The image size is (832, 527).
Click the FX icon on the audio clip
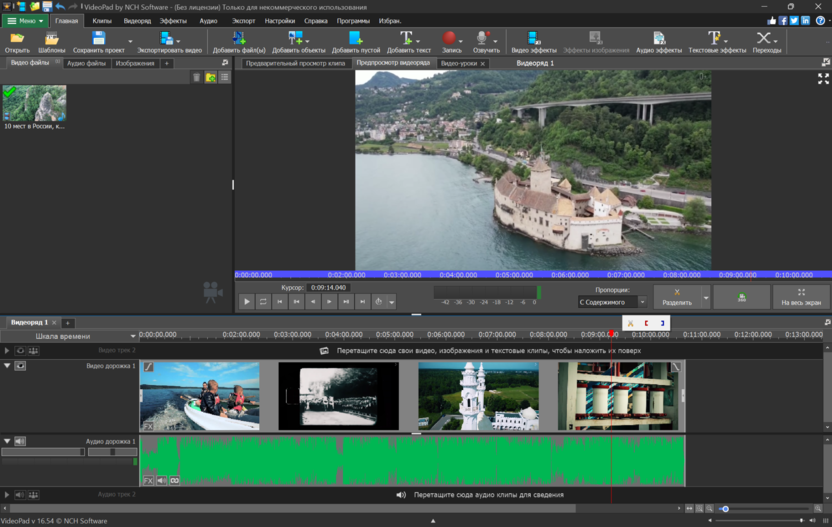tap(148, 481)
